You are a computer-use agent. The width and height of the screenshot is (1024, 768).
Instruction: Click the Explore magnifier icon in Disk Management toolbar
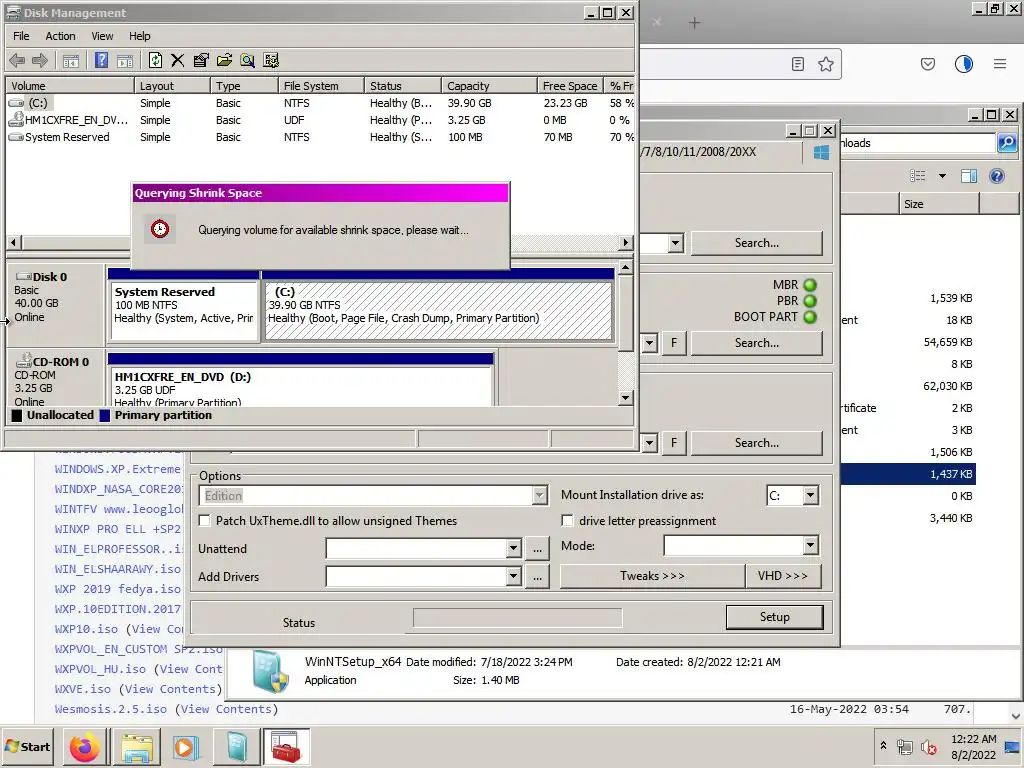[x=248, y=61]
